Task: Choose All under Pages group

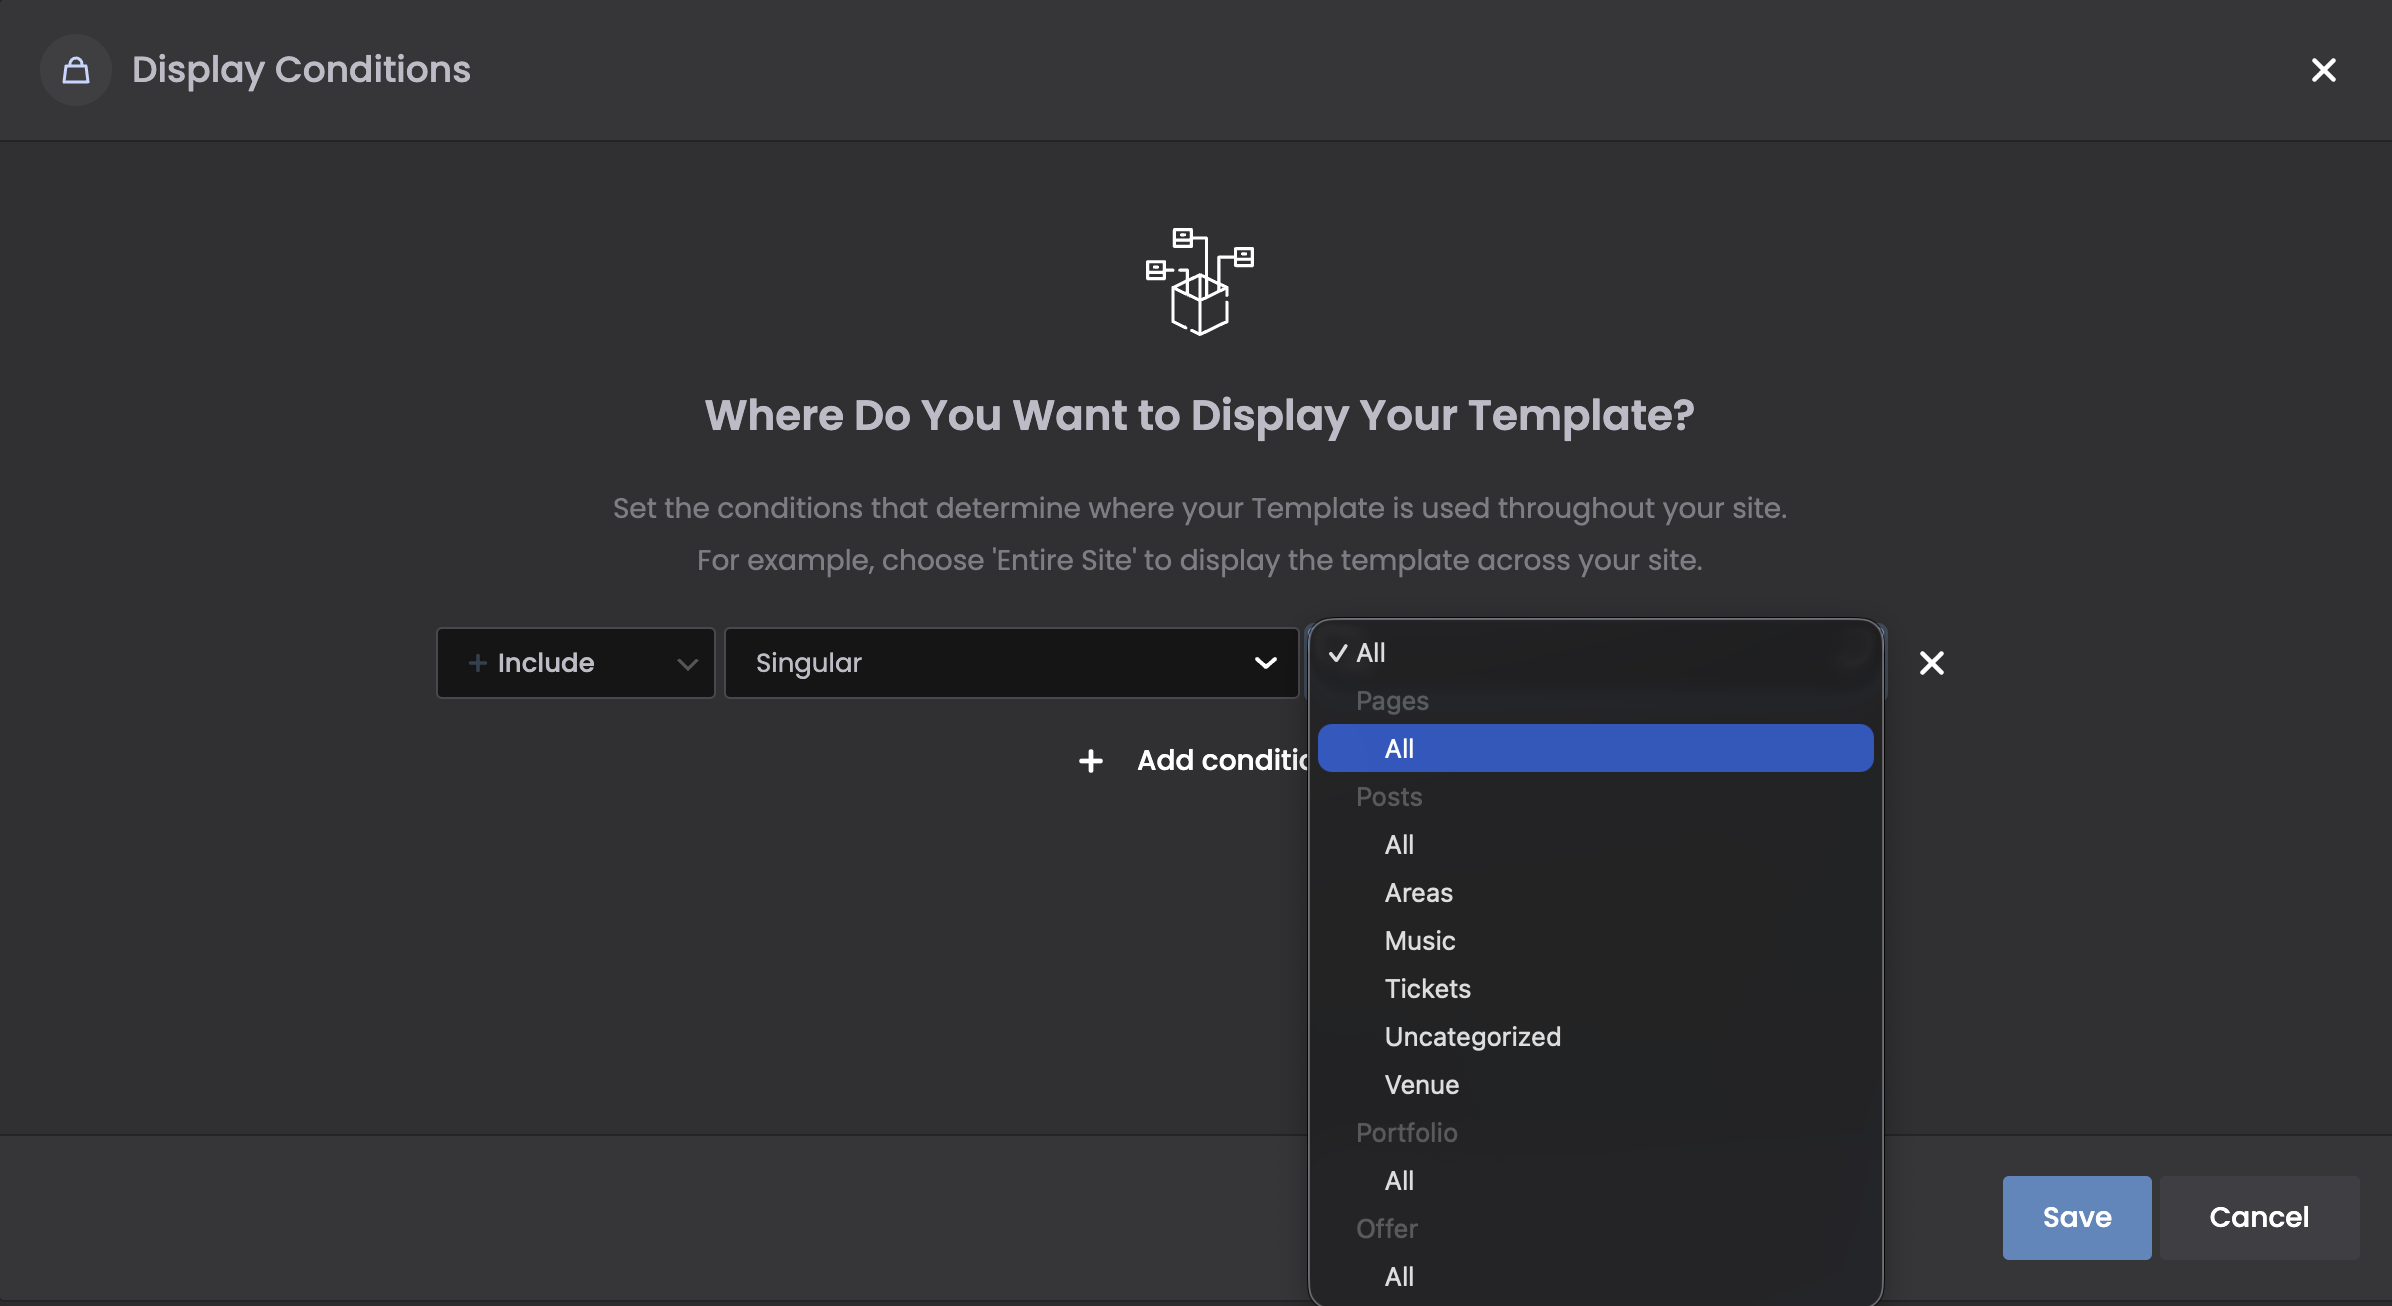Action: (1399, 749)
